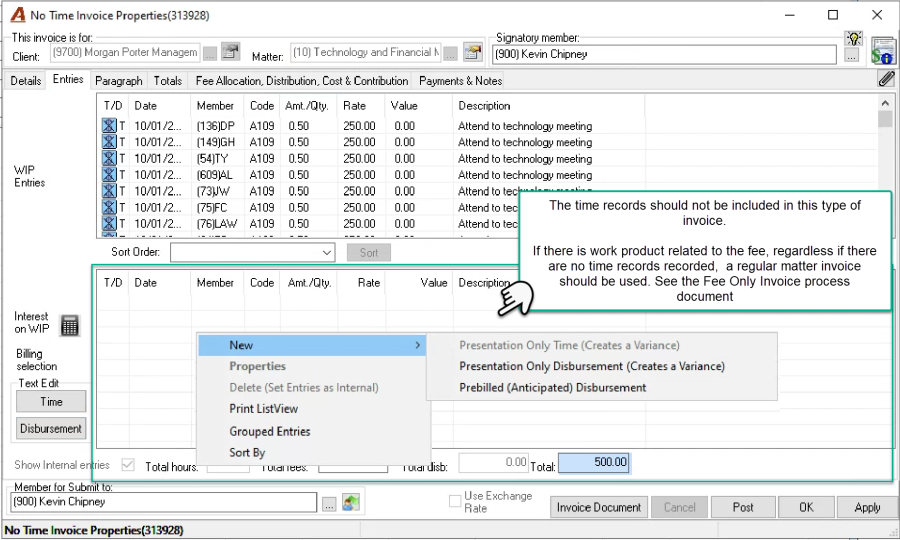This screenshot has width=900, height=540.
Task: Select Sort By in the context menu
Action: click(247, 453)
